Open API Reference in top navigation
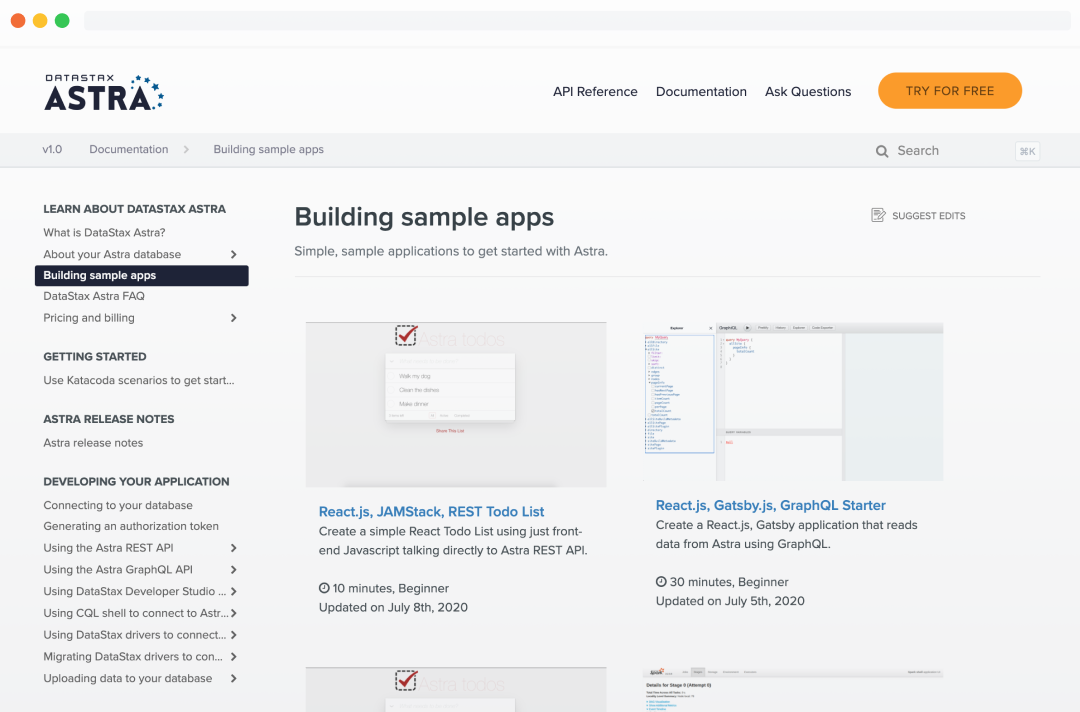1080x712 pixels. [x=595, y=92]
